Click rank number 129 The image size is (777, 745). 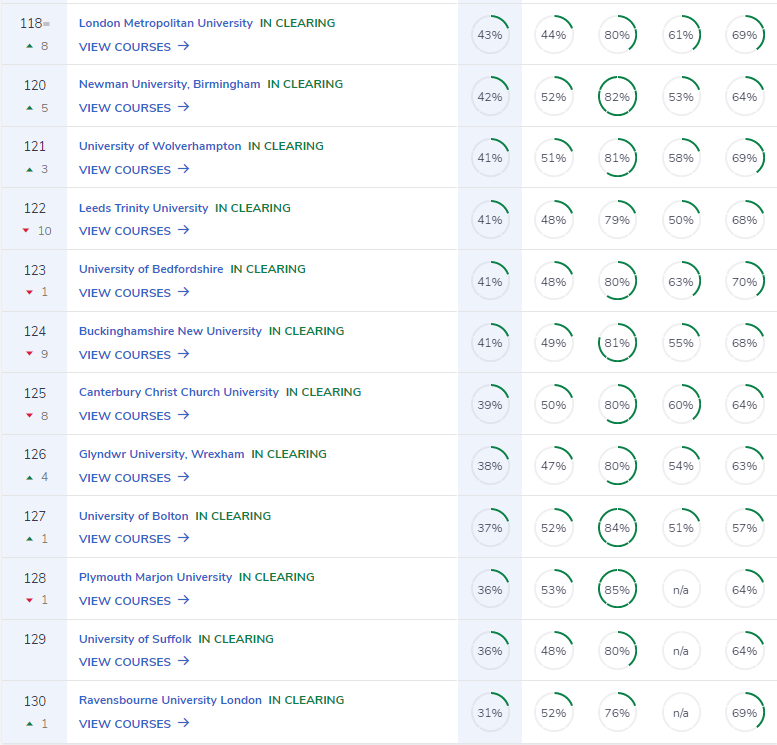tap(35, 639)
